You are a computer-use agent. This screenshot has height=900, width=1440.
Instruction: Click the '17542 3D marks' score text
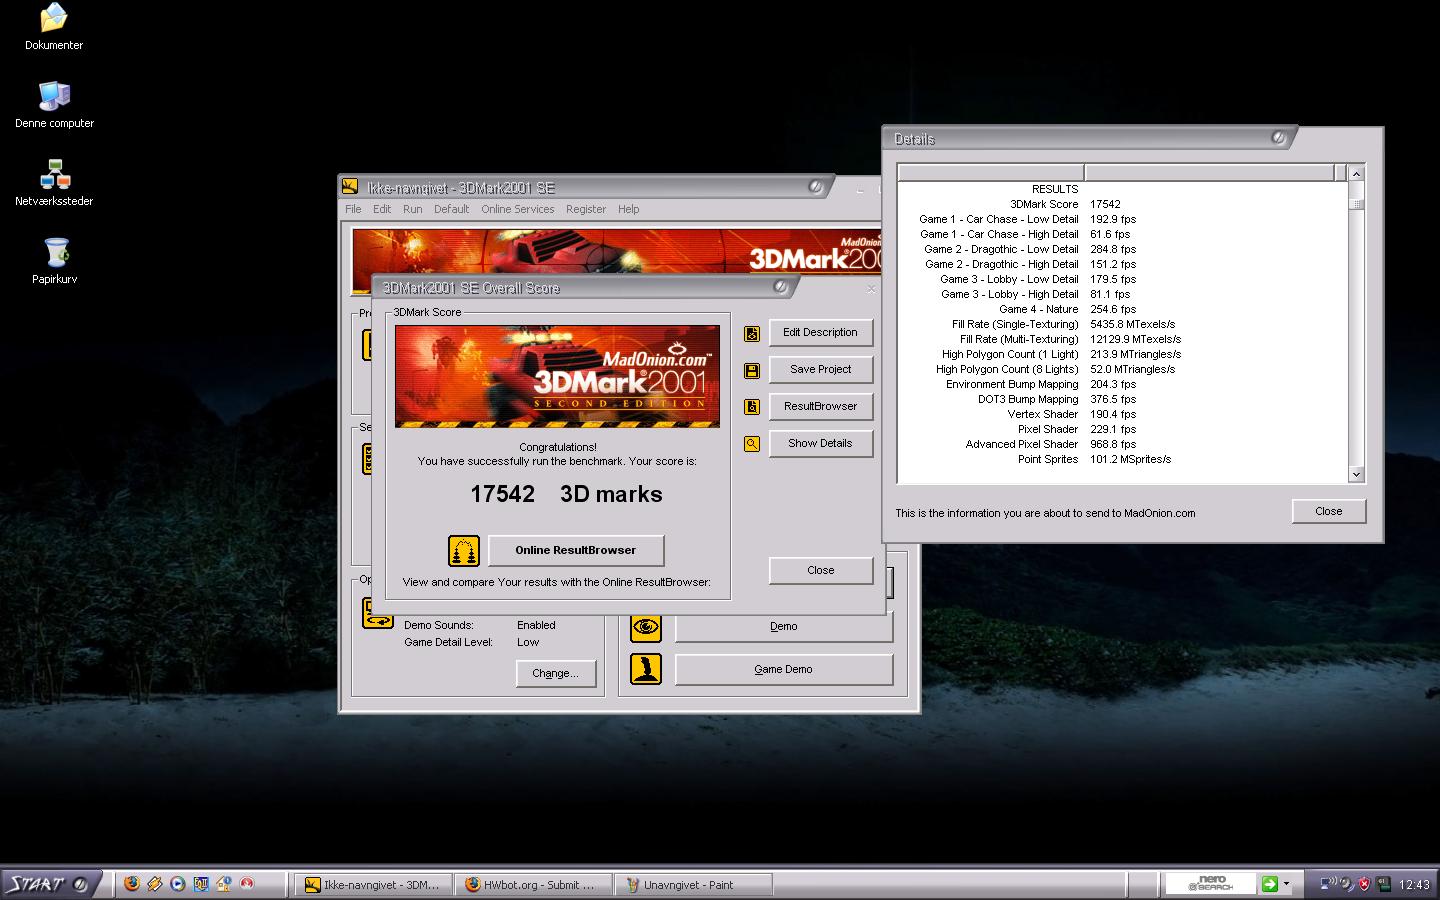pyautogui.click(x=566, y=494)
